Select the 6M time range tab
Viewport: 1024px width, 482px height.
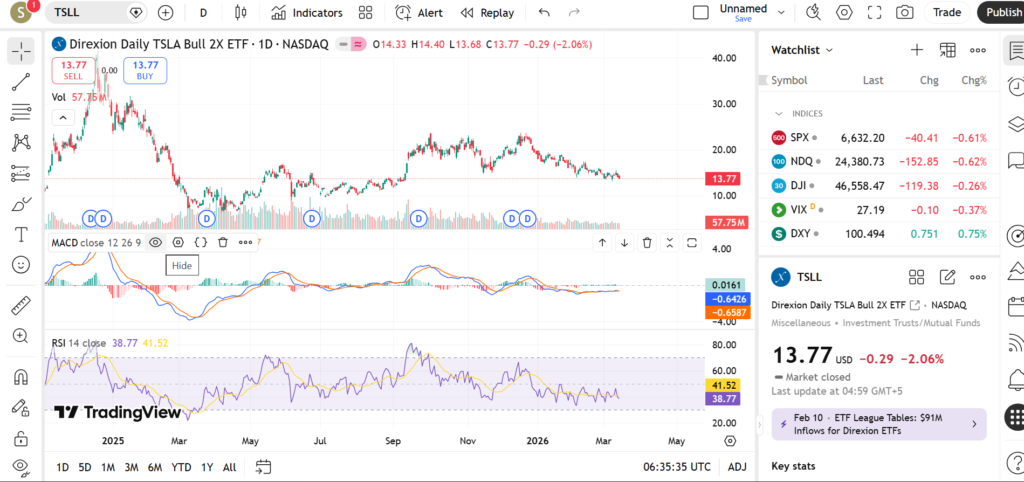[155, 467]
